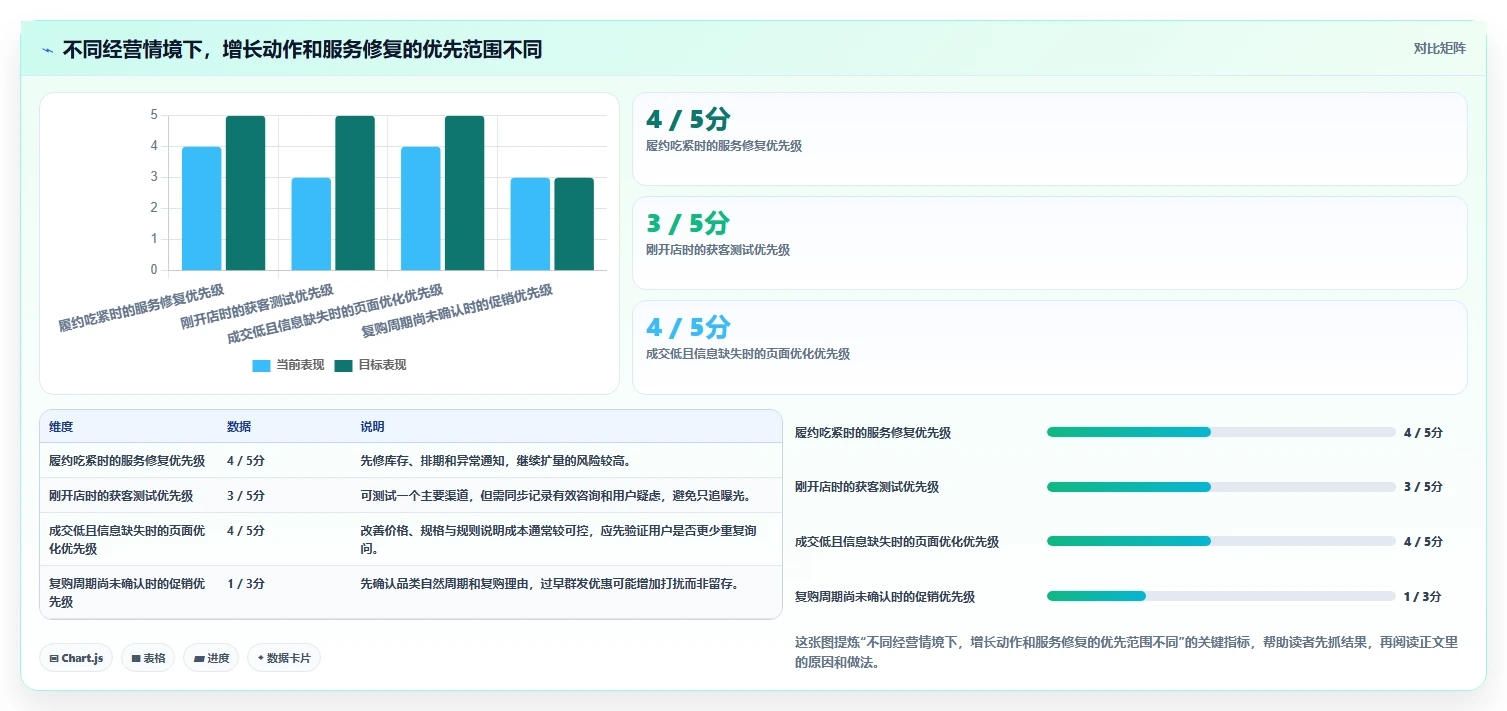Click the description starting 可测试一个主要渠道
Viewport: 1507px width, 711px height.
click(555, 496)
